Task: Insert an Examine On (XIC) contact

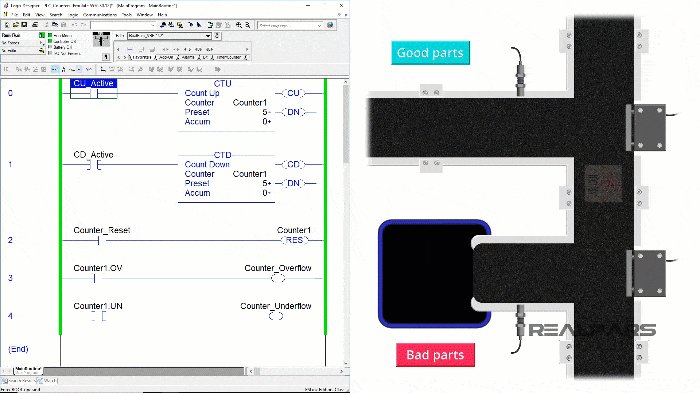Action: tap(165, 49)
